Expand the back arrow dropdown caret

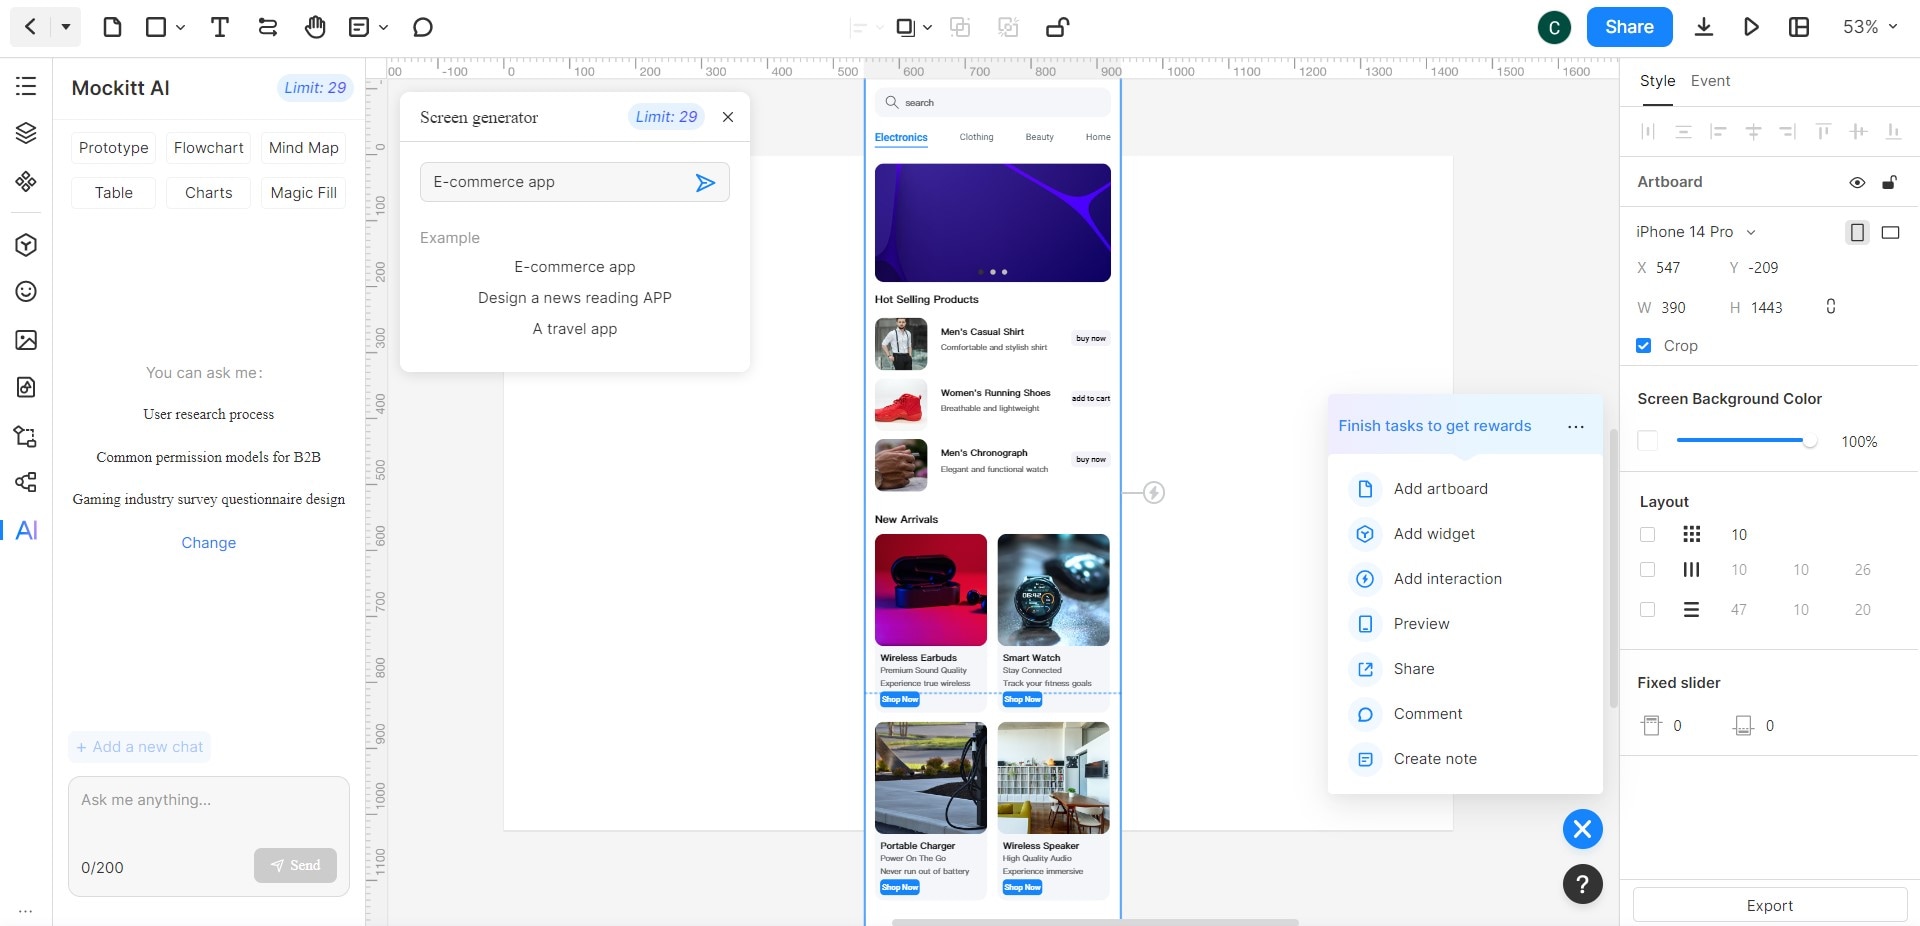click(x=66, y=27)
